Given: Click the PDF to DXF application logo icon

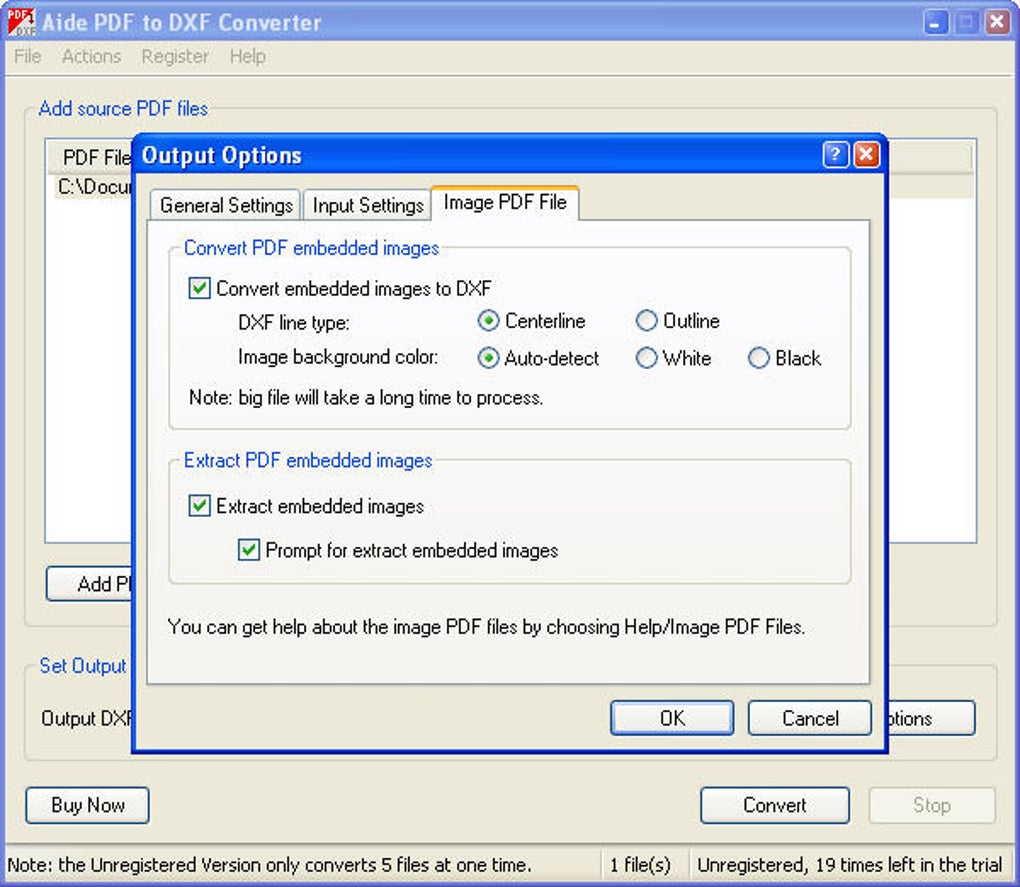Looking at the screenshot, I should pyautogui.click(x=21, y=21).
